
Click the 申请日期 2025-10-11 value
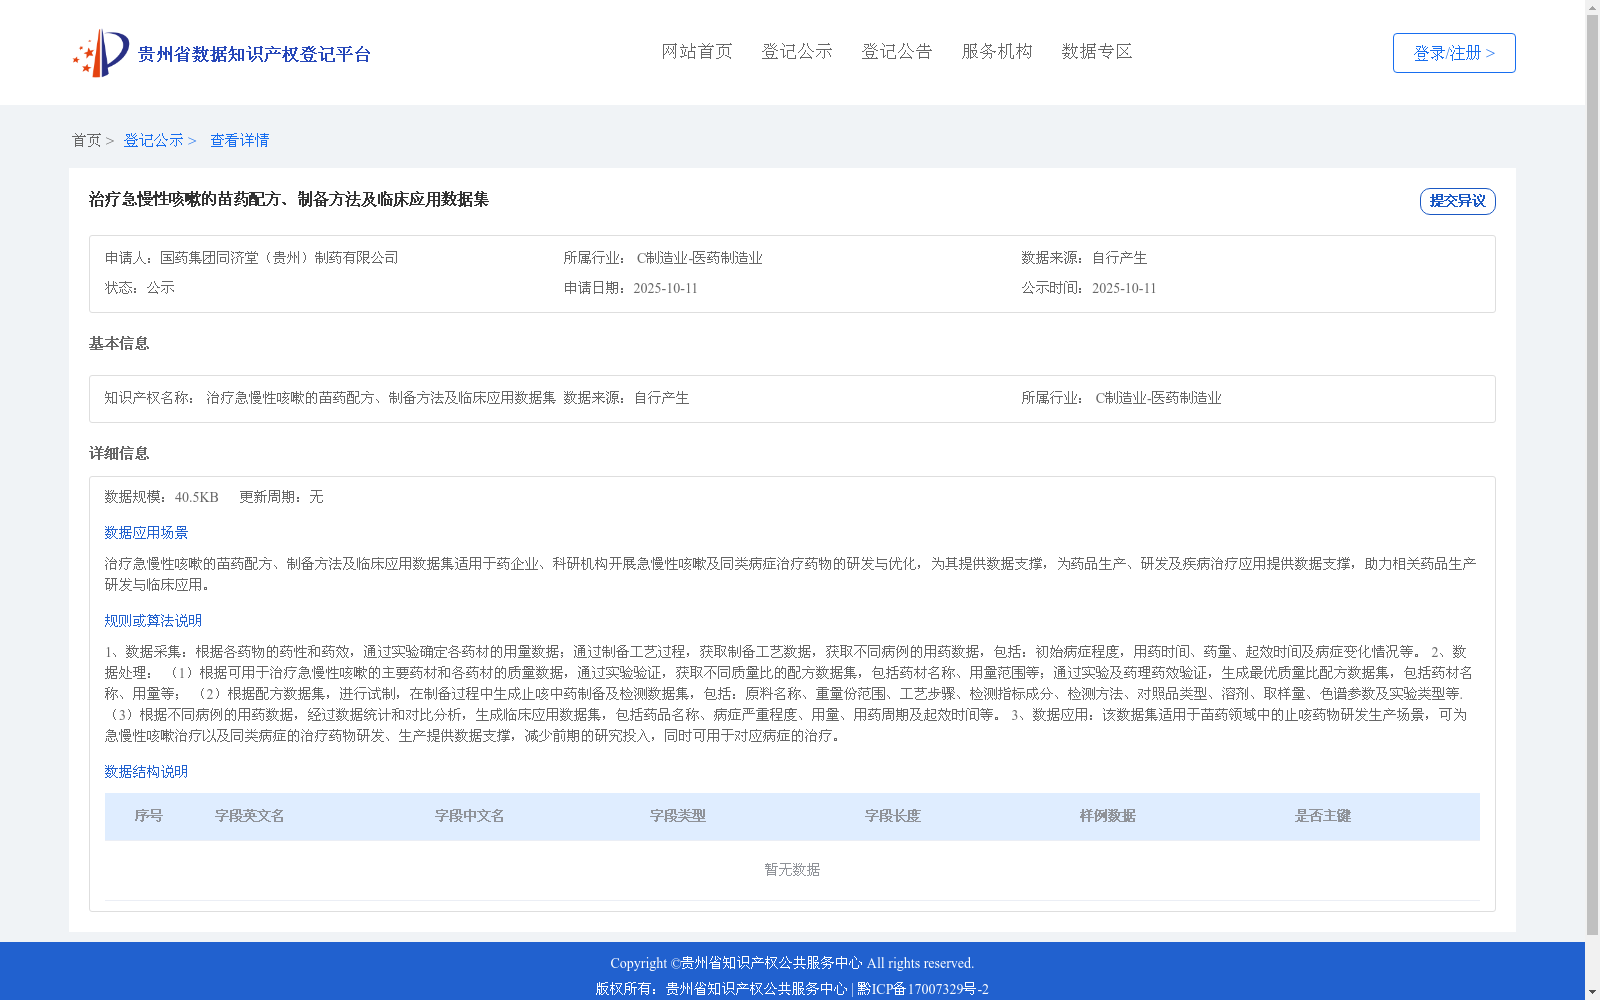[x=665, y=288]
